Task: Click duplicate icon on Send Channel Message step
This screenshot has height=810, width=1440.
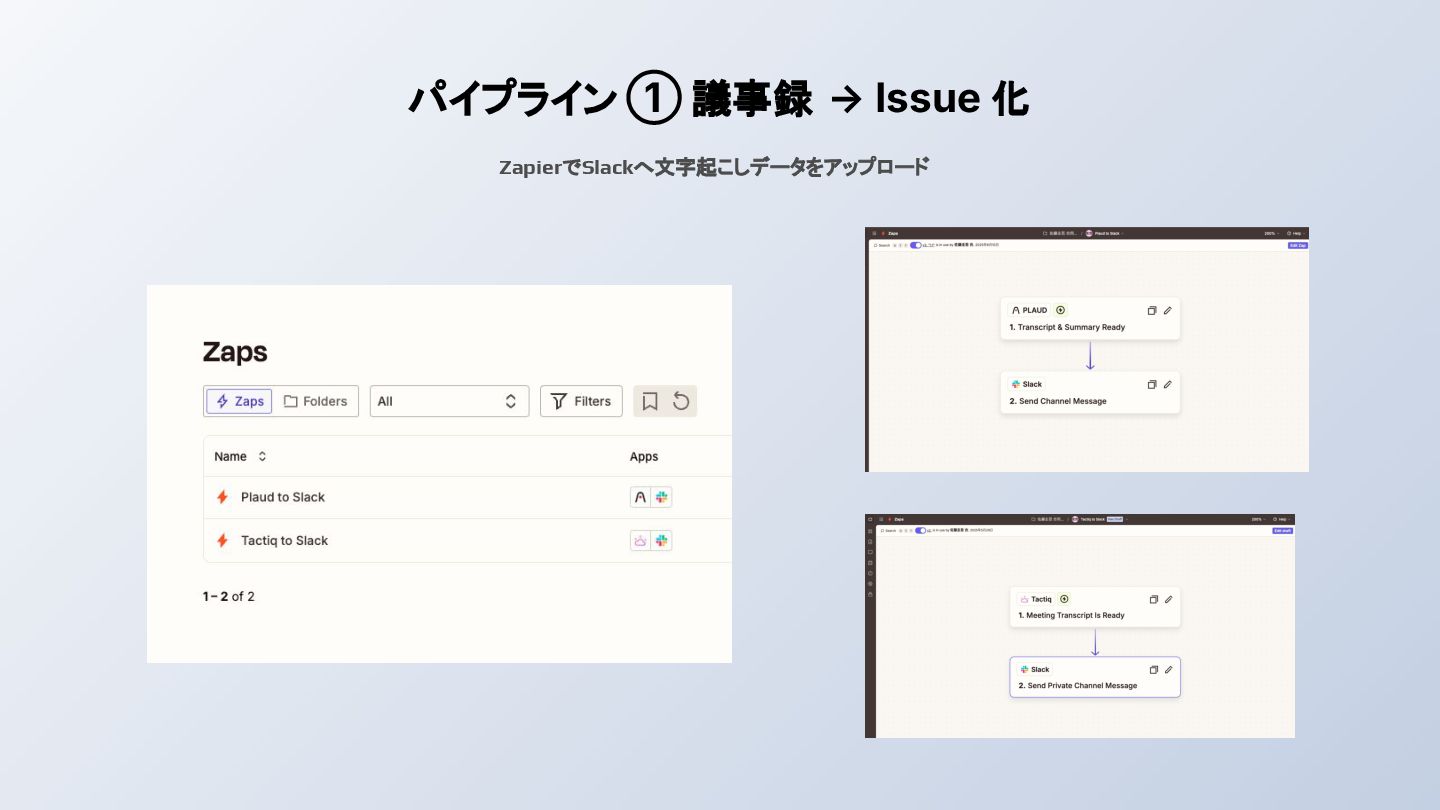Action: click(x=1152, y=384)
